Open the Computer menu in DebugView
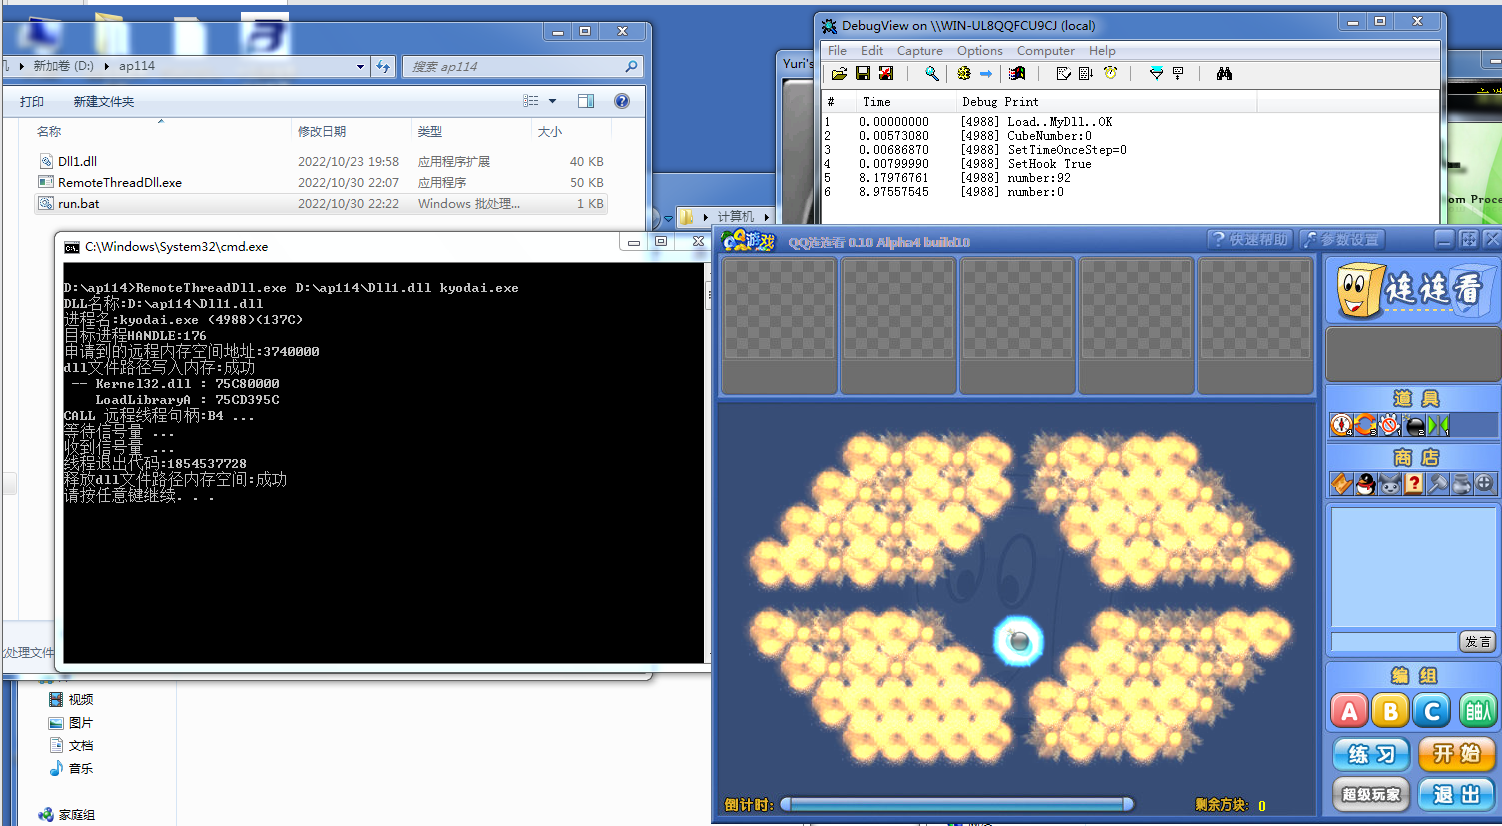Viewport: 1502px width, 826px height. [1045, 51]
